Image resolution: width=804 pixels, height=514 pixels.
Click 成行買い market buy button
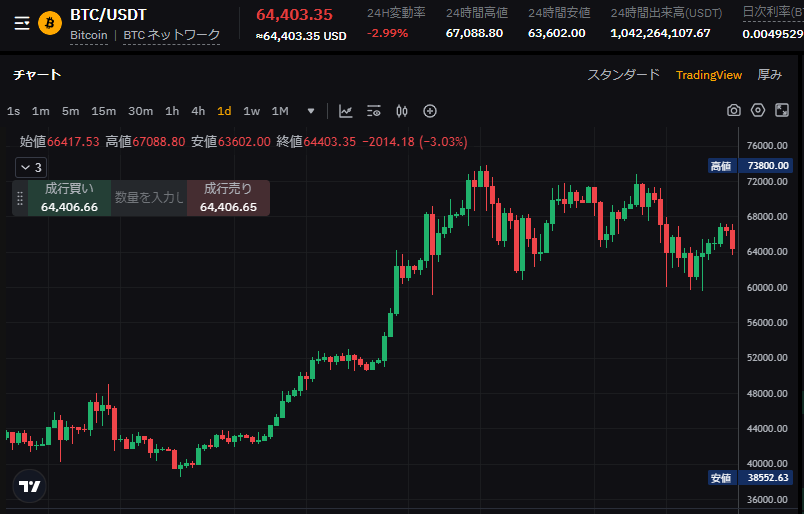(69, 198)
